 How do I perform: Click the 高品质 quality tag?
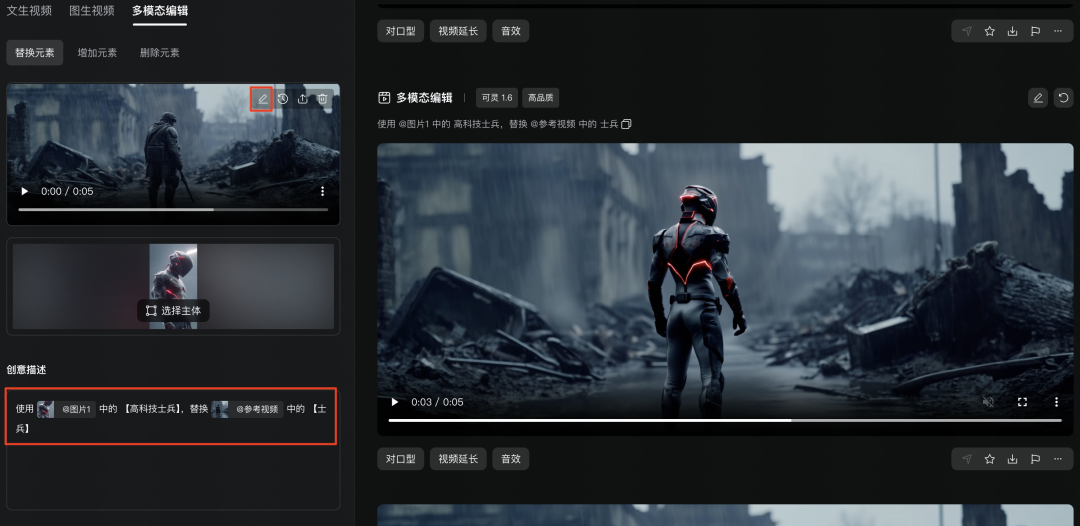click(x=541, y=98)
